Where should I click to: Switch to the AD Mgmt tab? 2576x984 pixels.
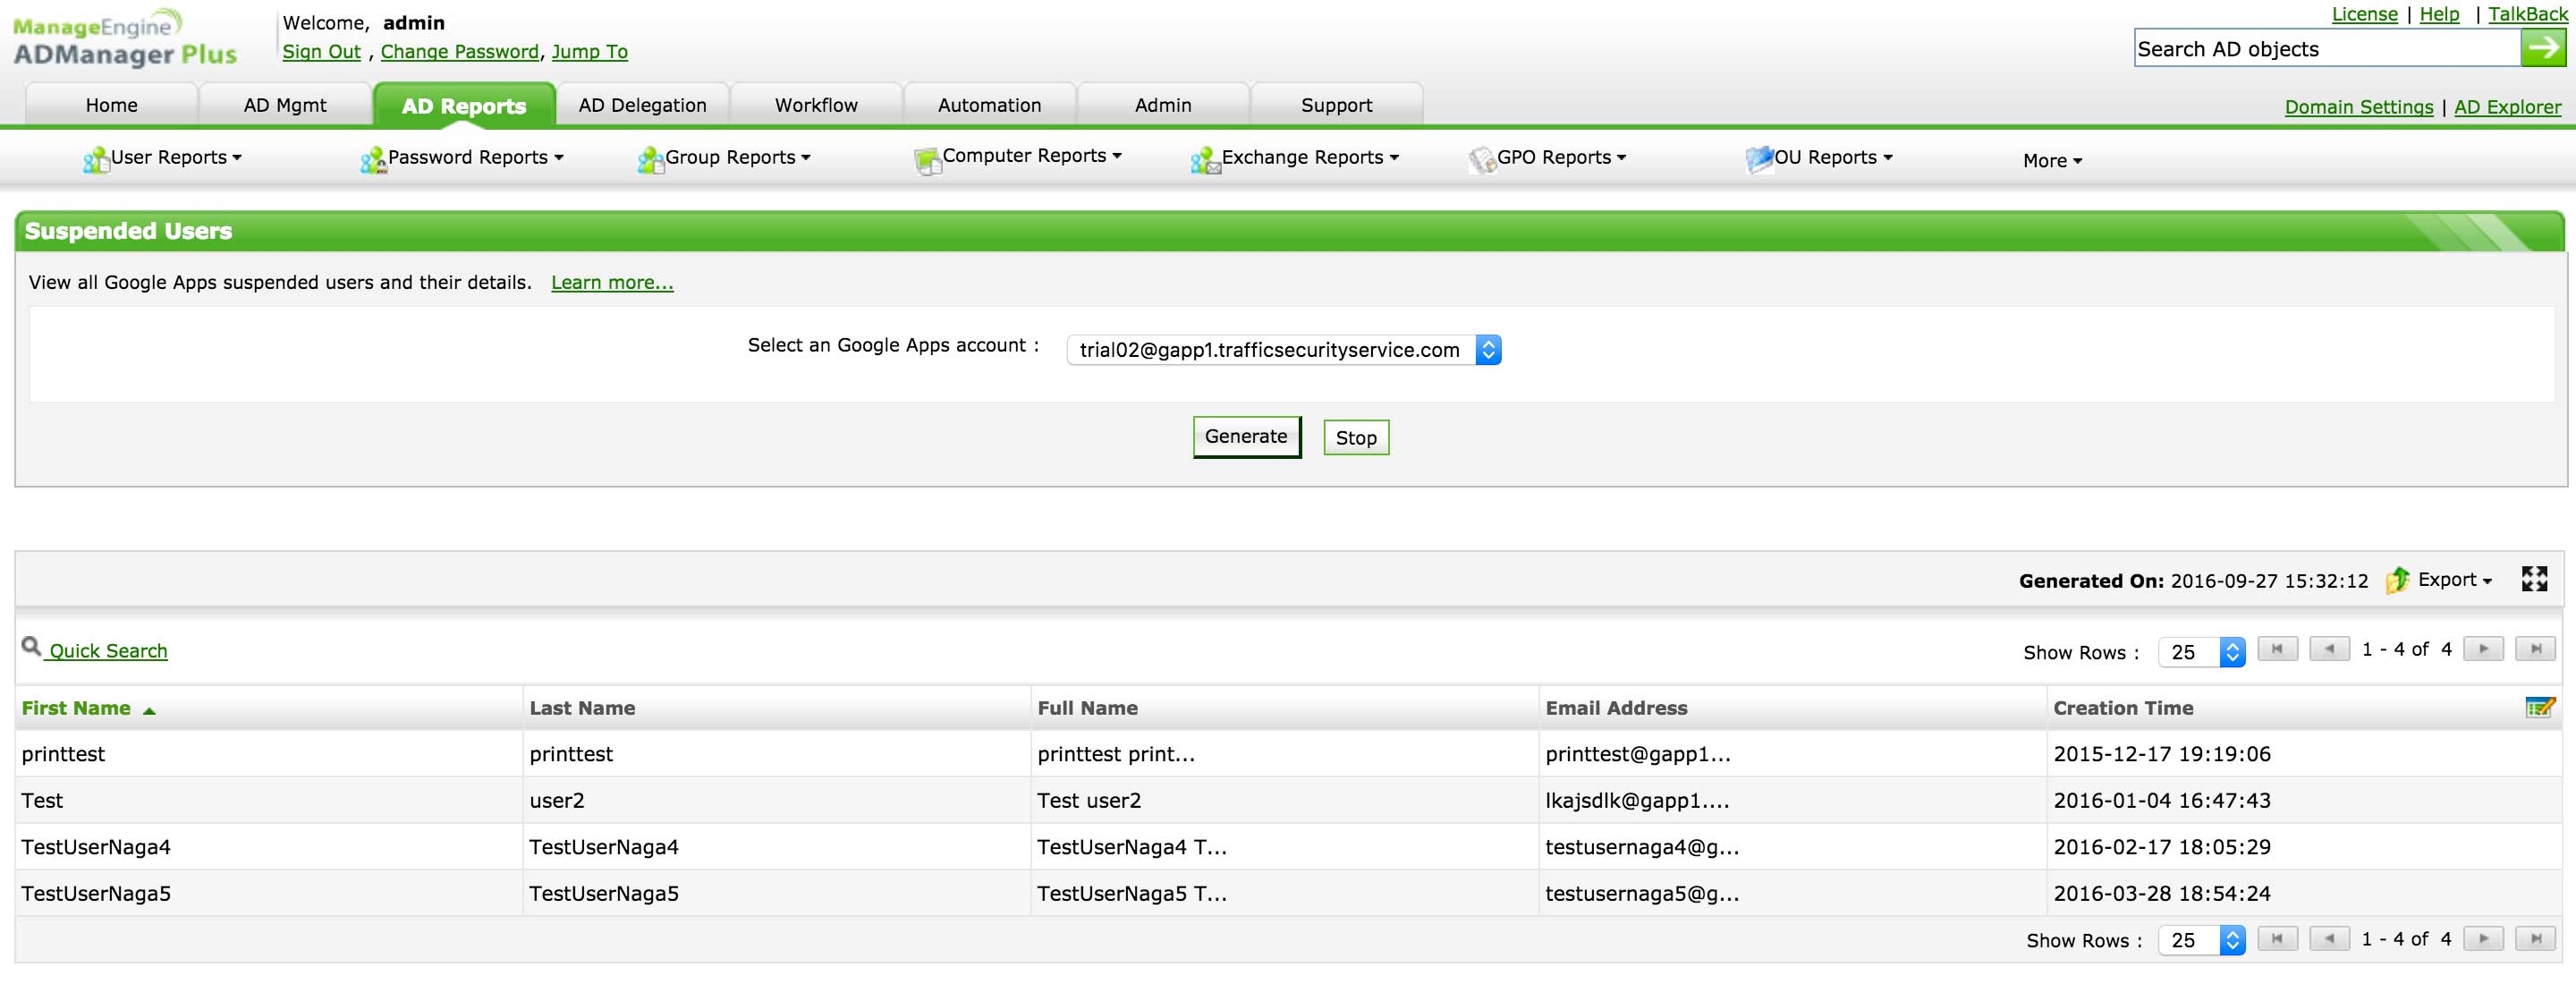point(285,105)
